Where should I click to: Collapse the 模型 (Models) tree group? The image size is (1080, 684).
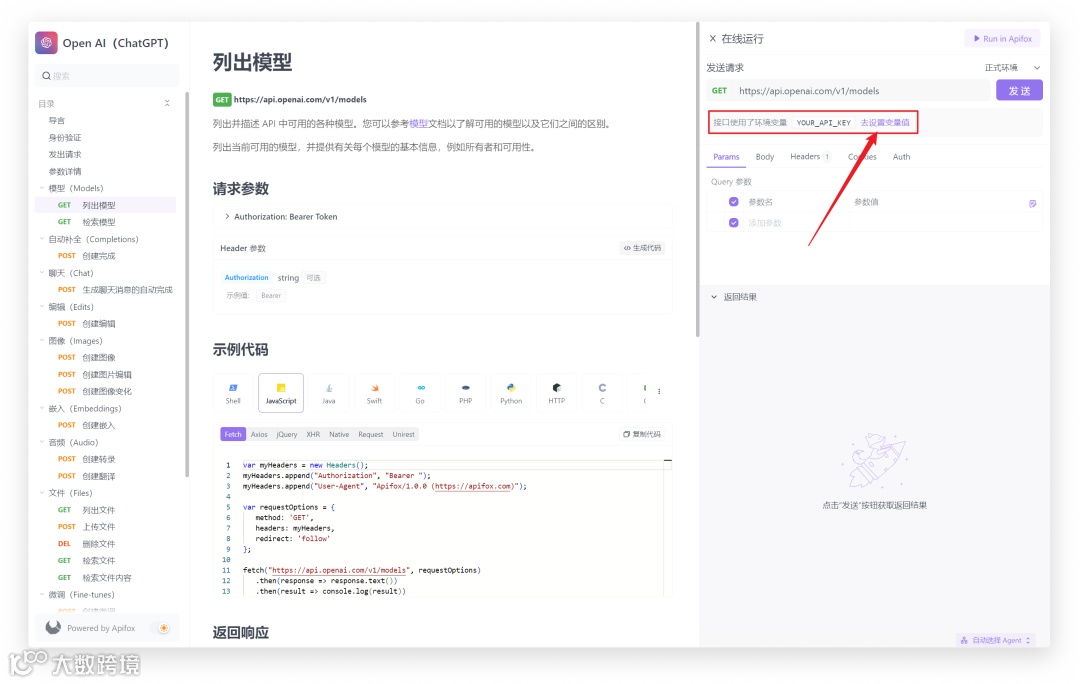pos(42,188)
